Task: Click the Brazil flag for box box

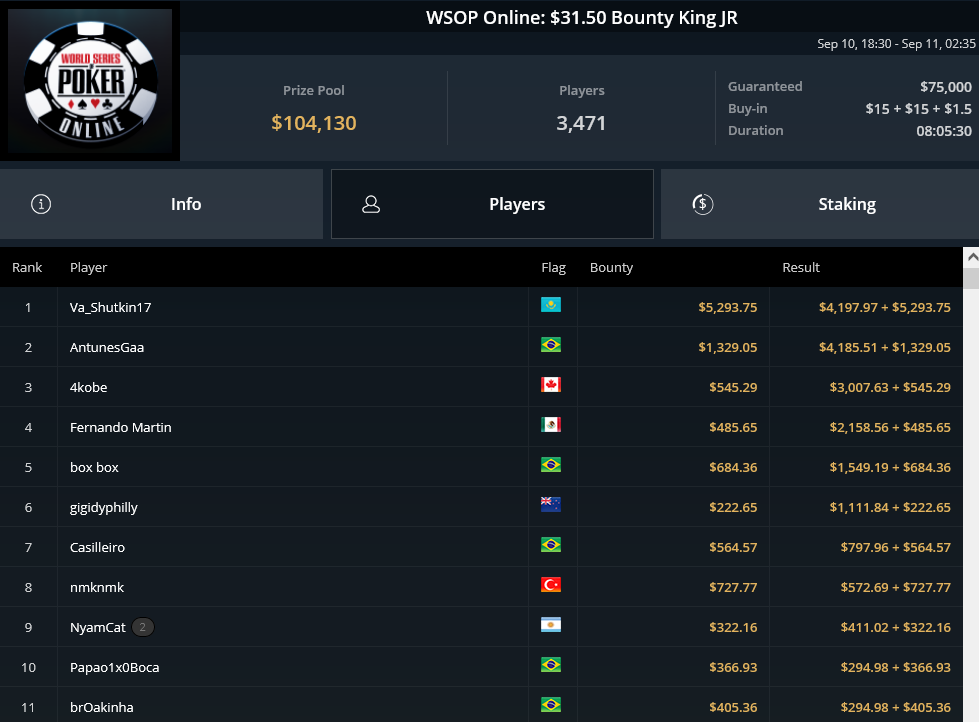Action: [551, 465]
